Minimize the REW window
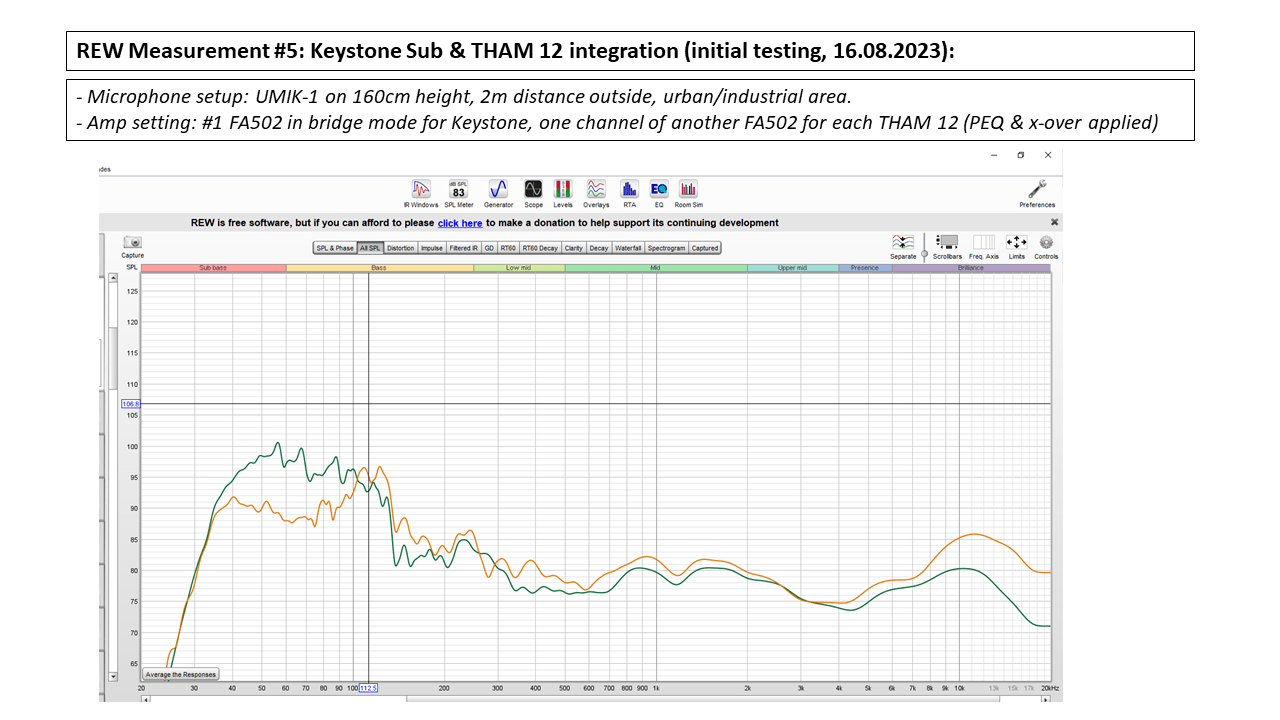Viewport: 1280px width, 720px height. point(993,155)
